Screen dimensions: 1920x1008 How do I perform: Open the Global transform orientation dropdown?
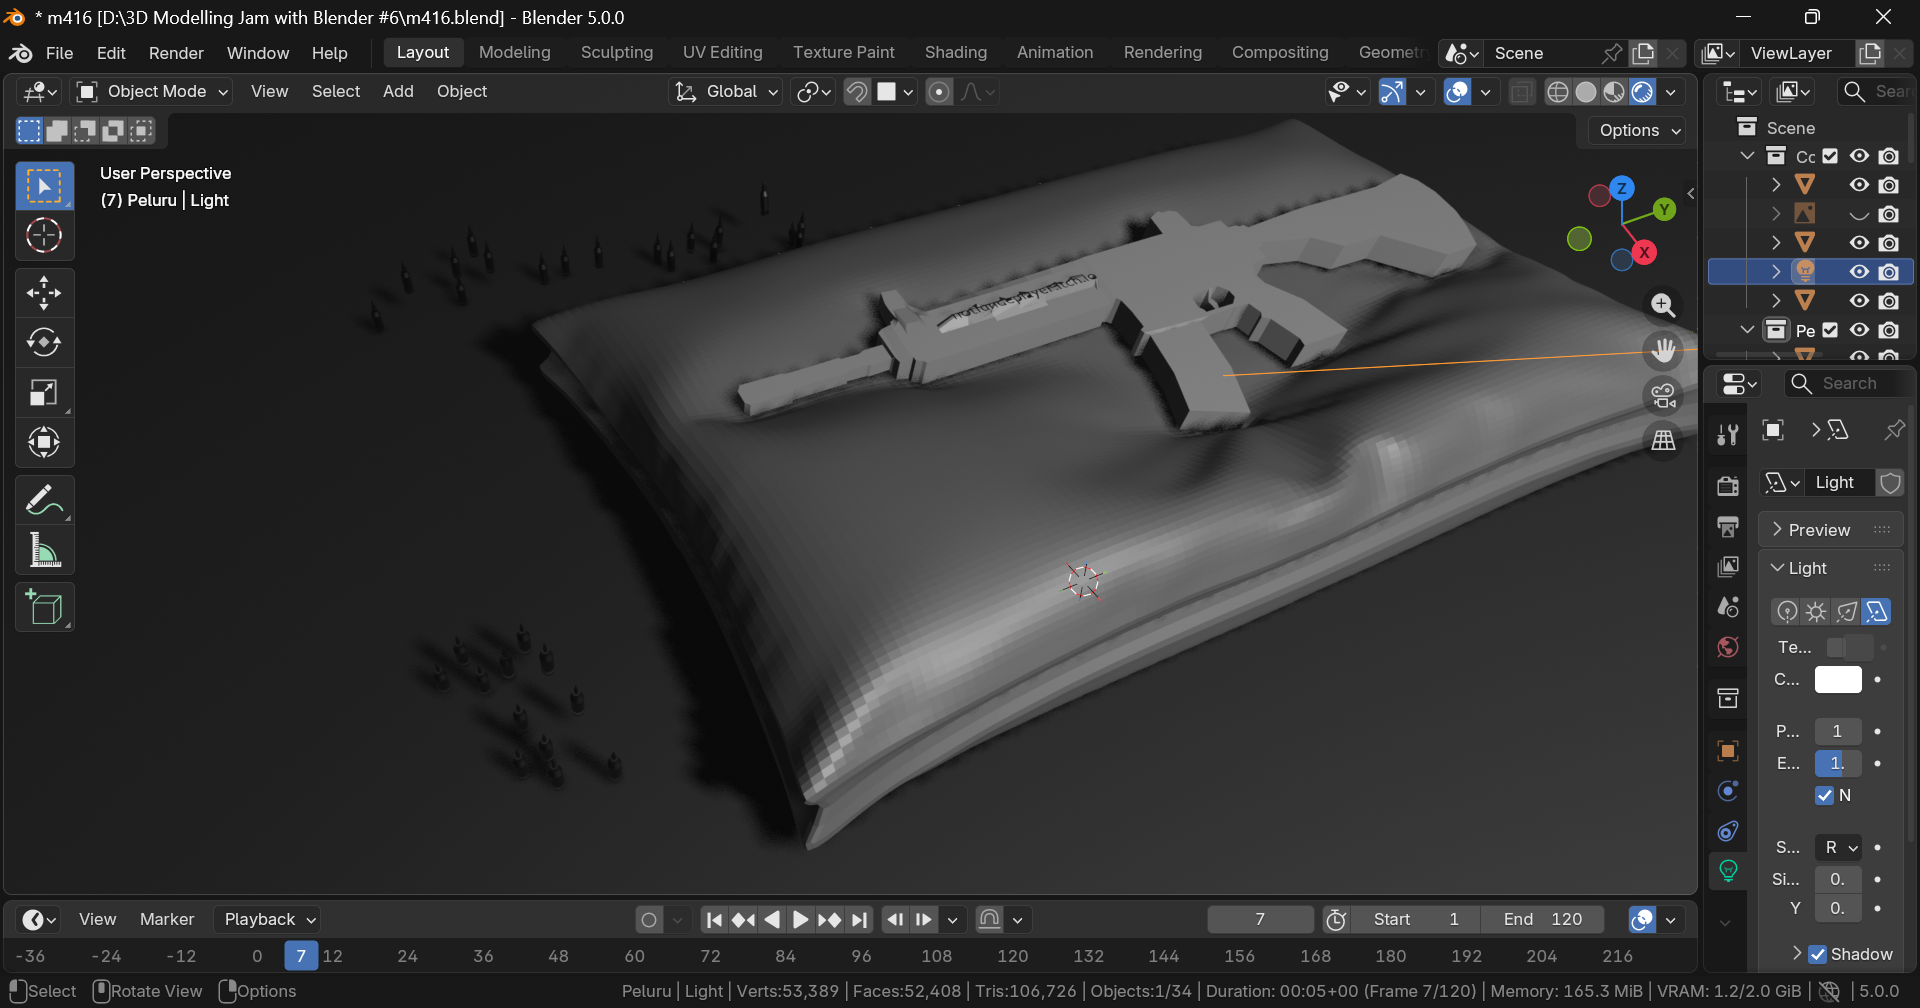pyautogui.click(x=726, y=92)
